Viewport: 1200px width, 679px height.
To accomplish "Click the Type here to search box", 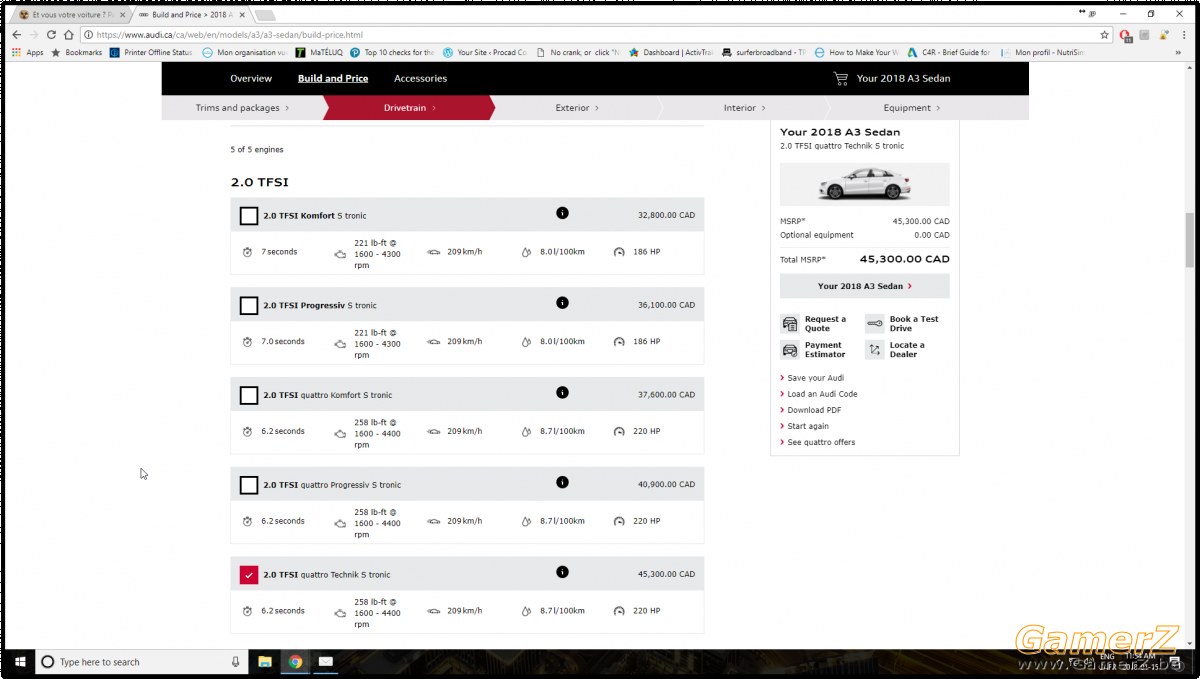I will pos(140,662).
